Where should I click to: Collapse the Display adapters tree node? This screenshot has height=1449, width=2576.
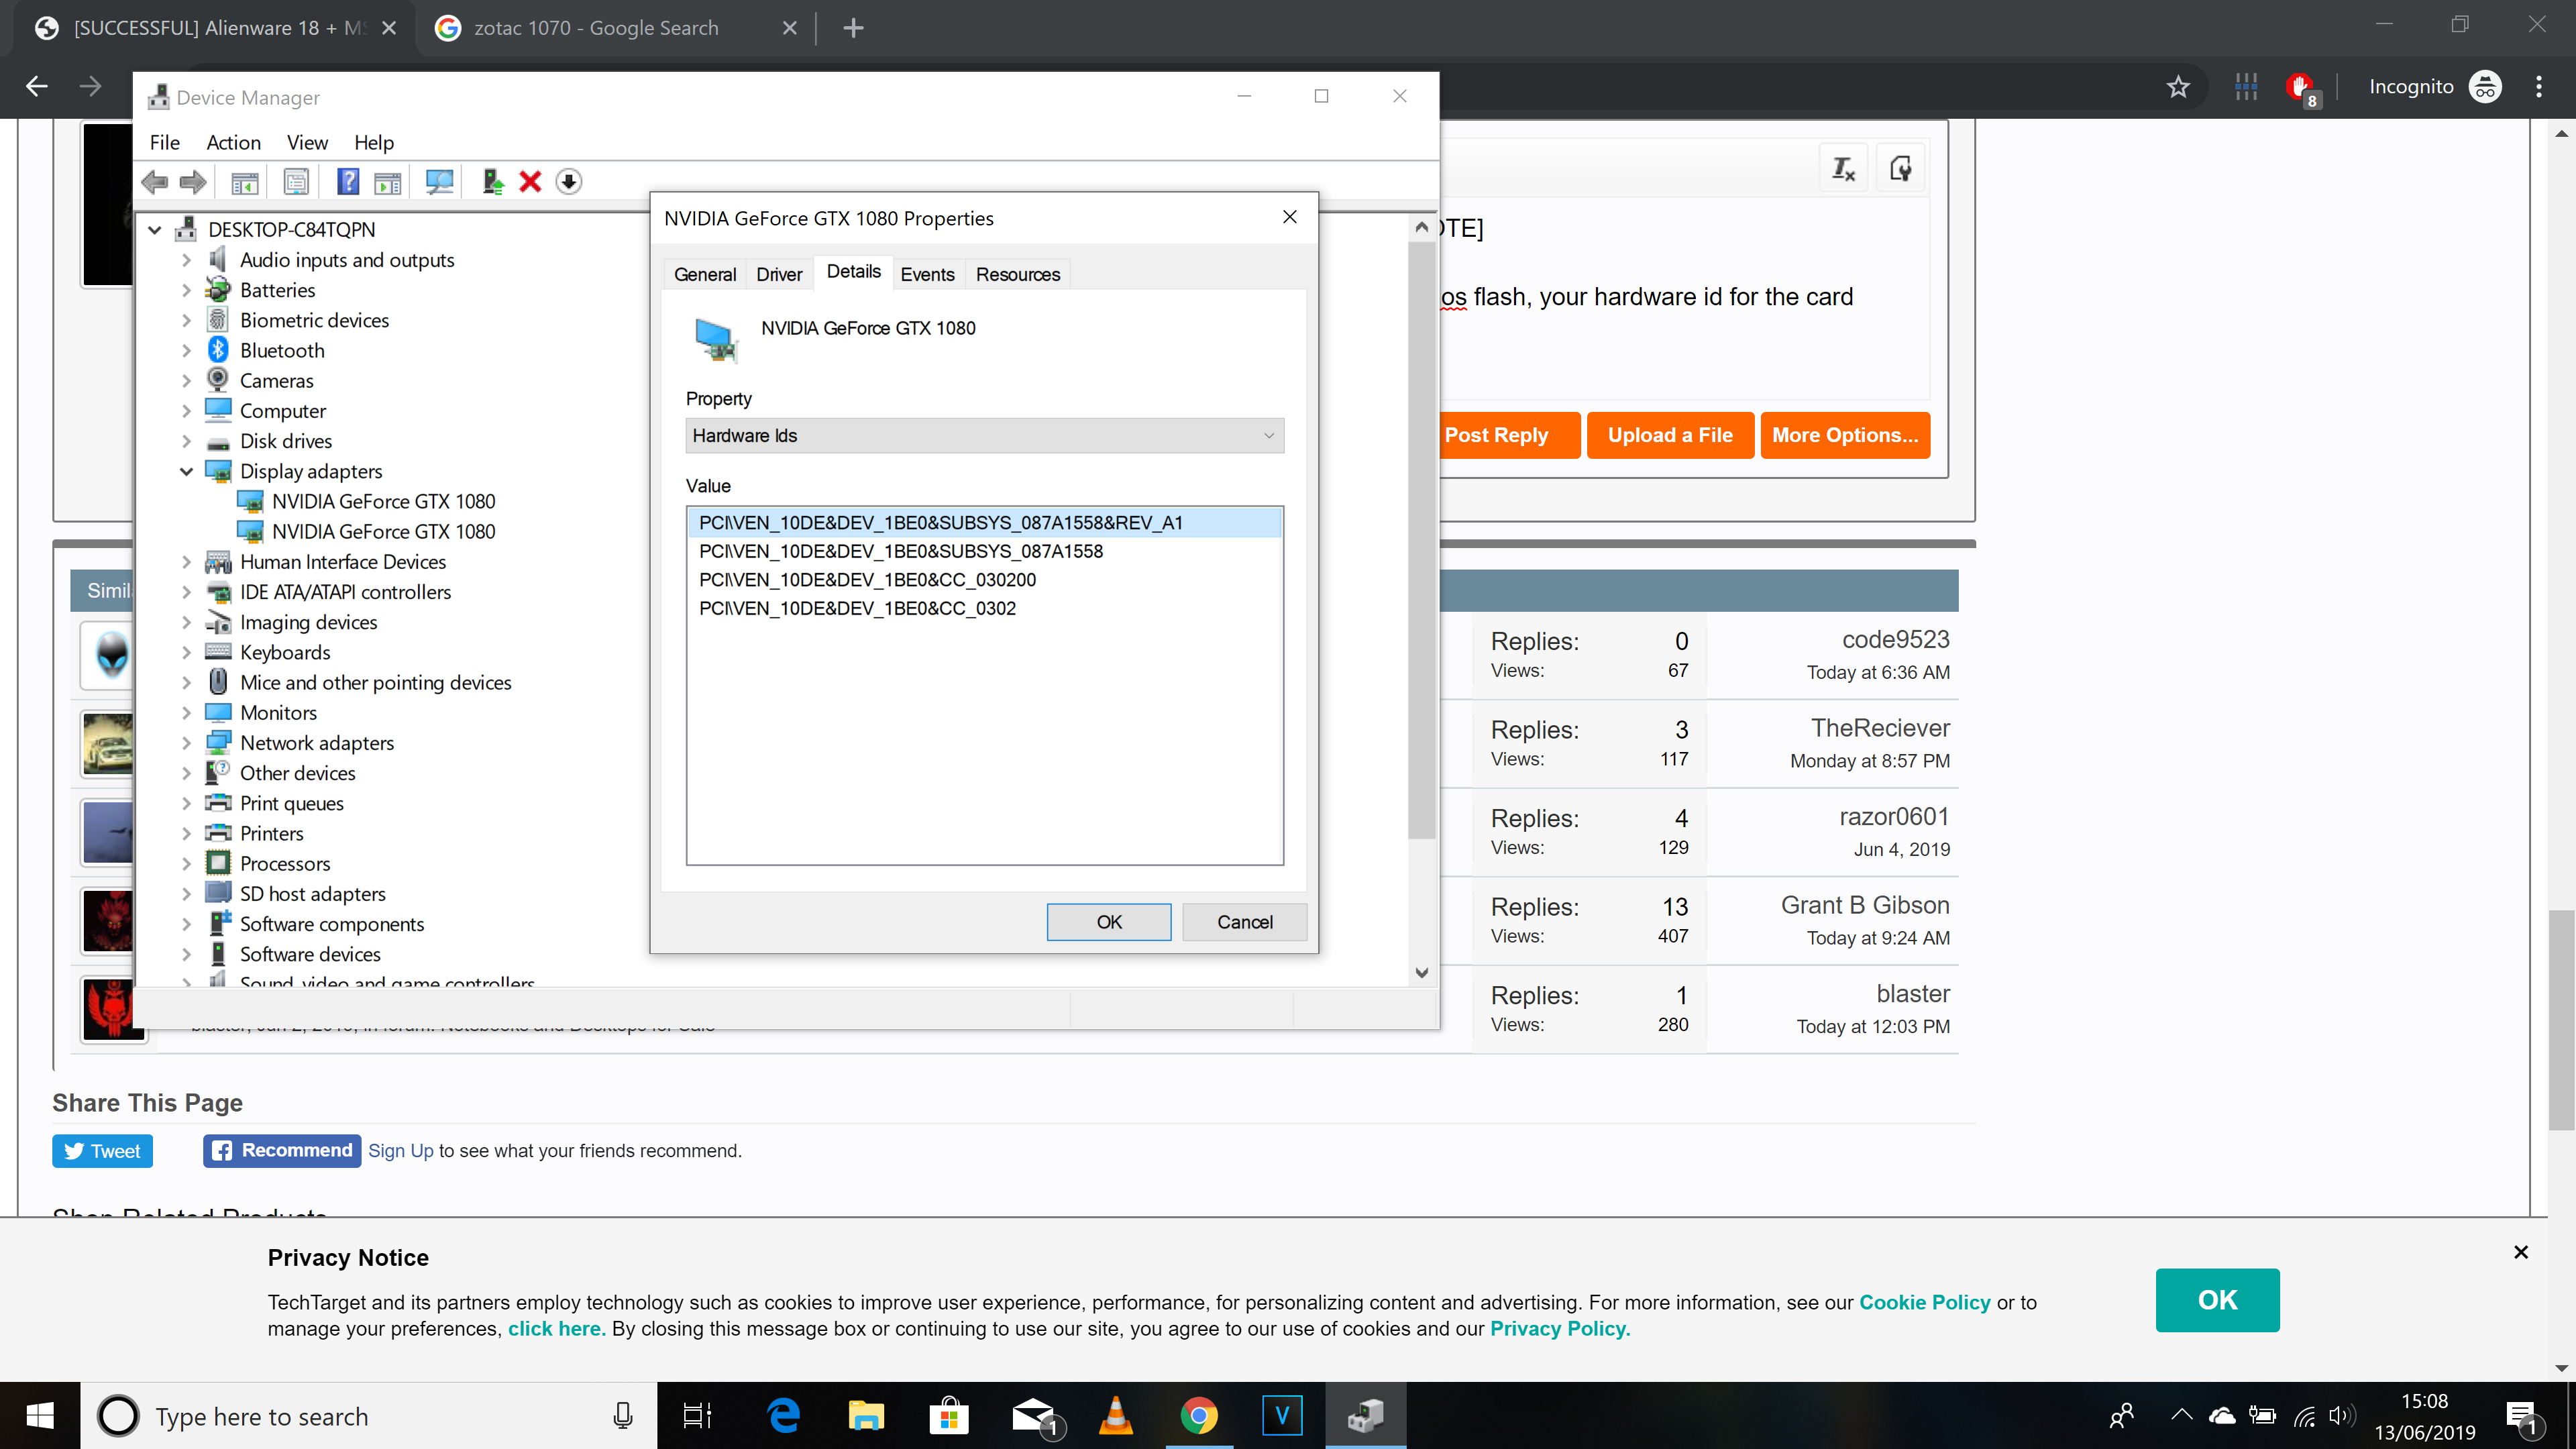[x=186, y=471]
